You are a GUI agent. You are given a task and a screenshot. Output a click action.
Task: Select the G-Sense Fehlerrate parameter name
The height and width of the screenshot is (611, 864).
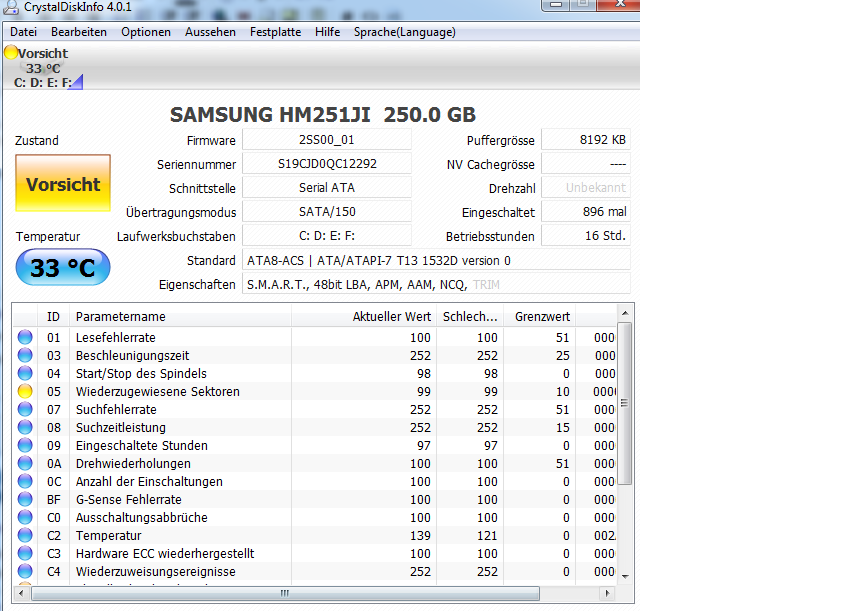(x=128, y=499)
